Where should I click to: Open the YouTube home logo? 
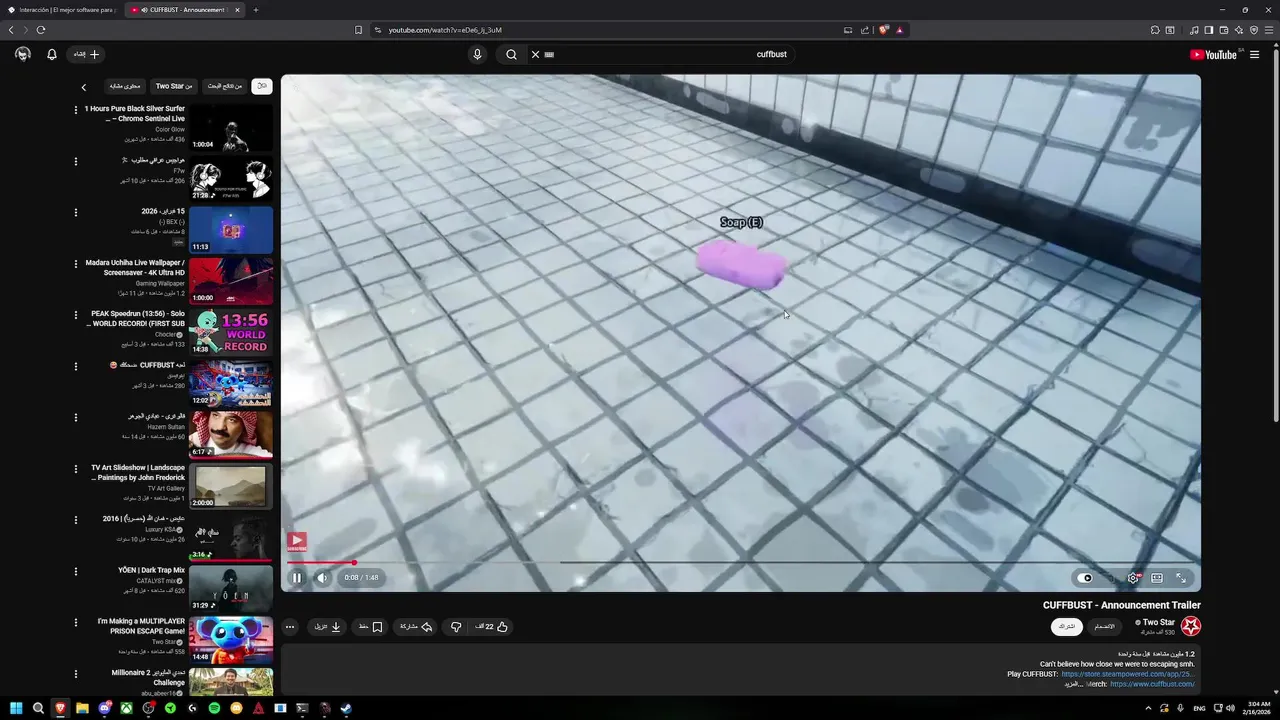(x=1213, y=55)
